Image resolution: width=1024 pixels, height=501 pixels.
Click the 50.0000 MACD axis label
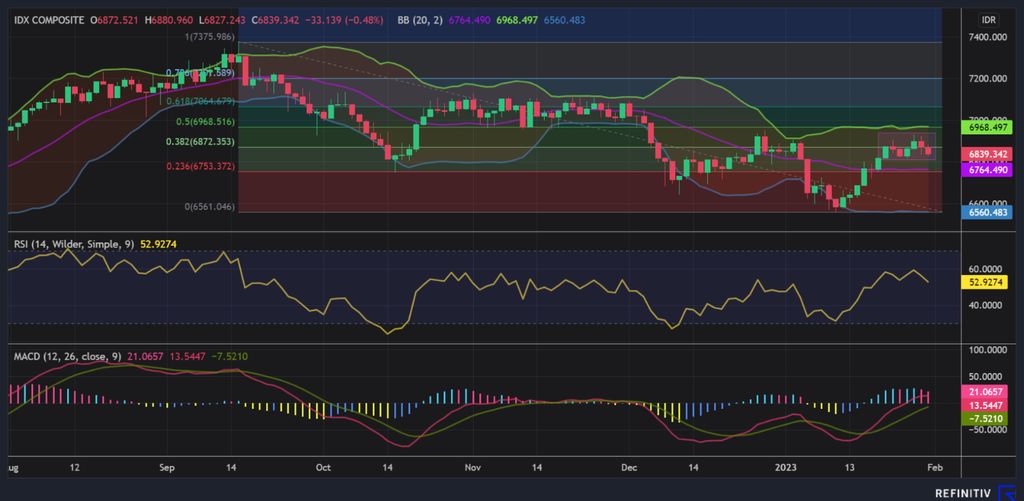tap(987, 377)
